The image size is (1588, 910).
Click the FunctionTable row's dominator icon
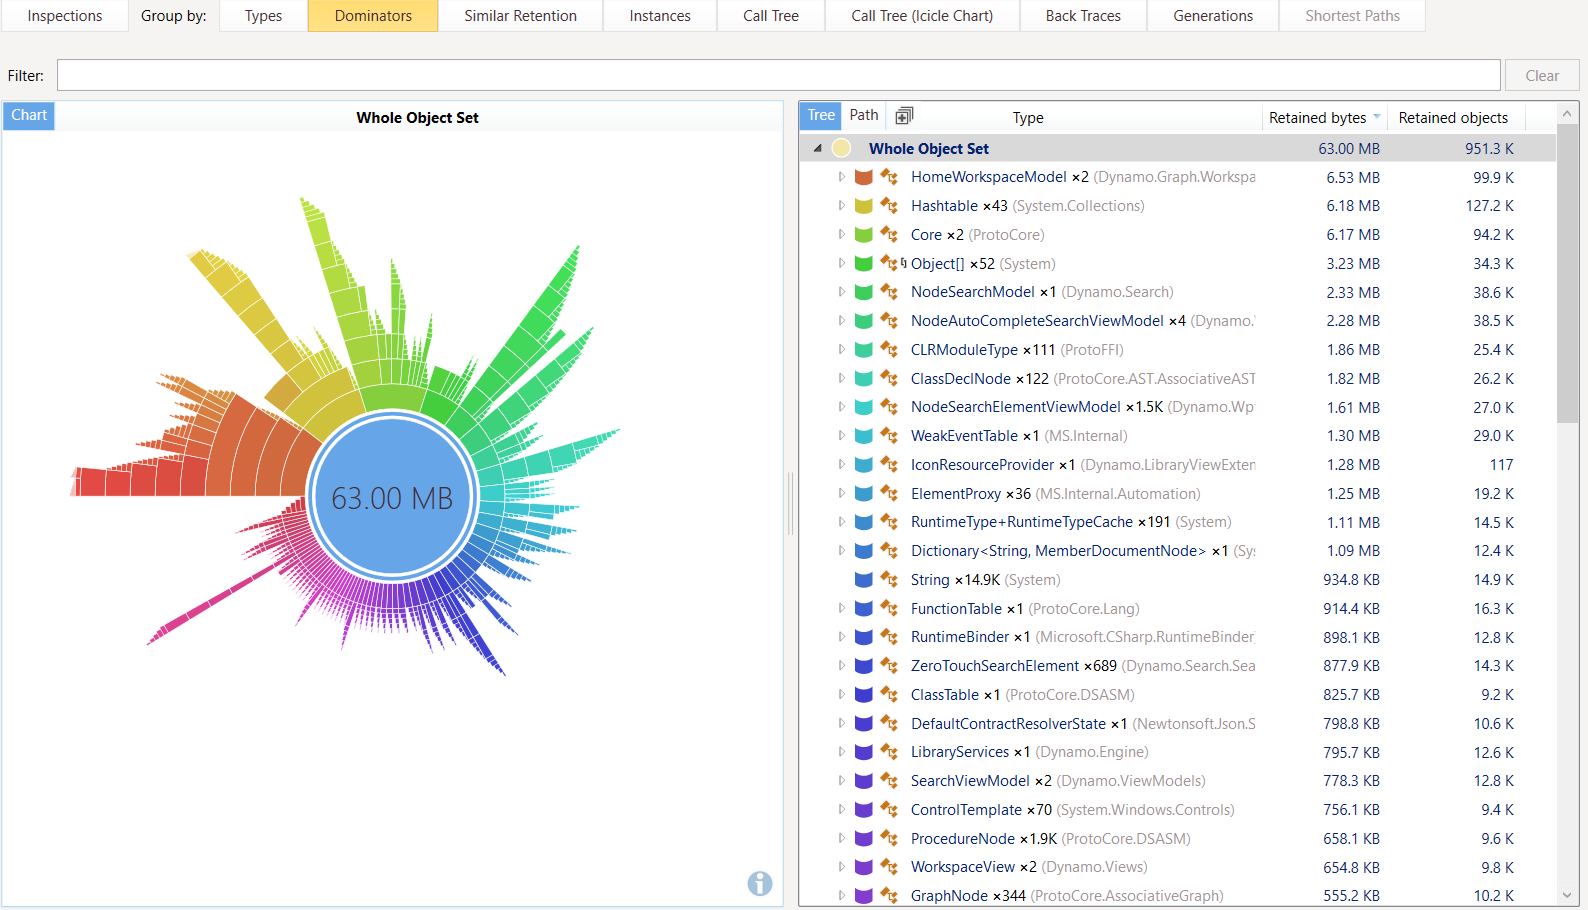(889, 609)
